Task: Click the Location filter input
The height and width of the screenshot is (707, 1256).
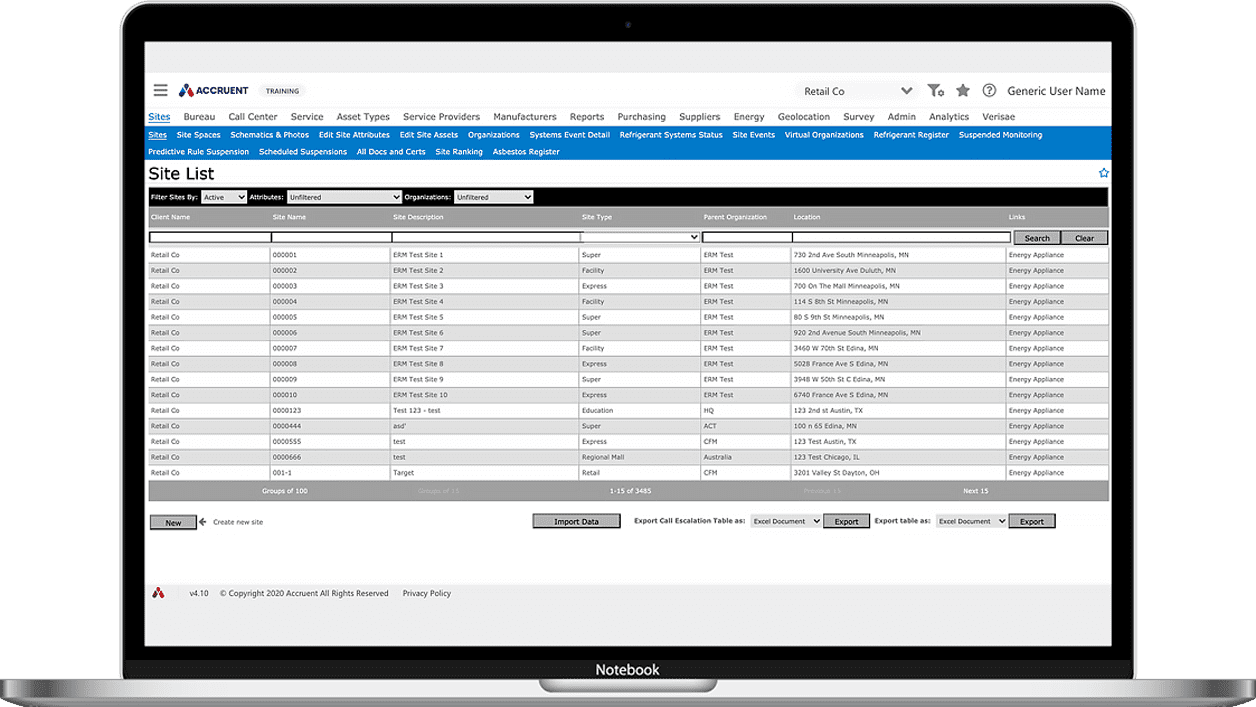Action: [x=901, y=237]
